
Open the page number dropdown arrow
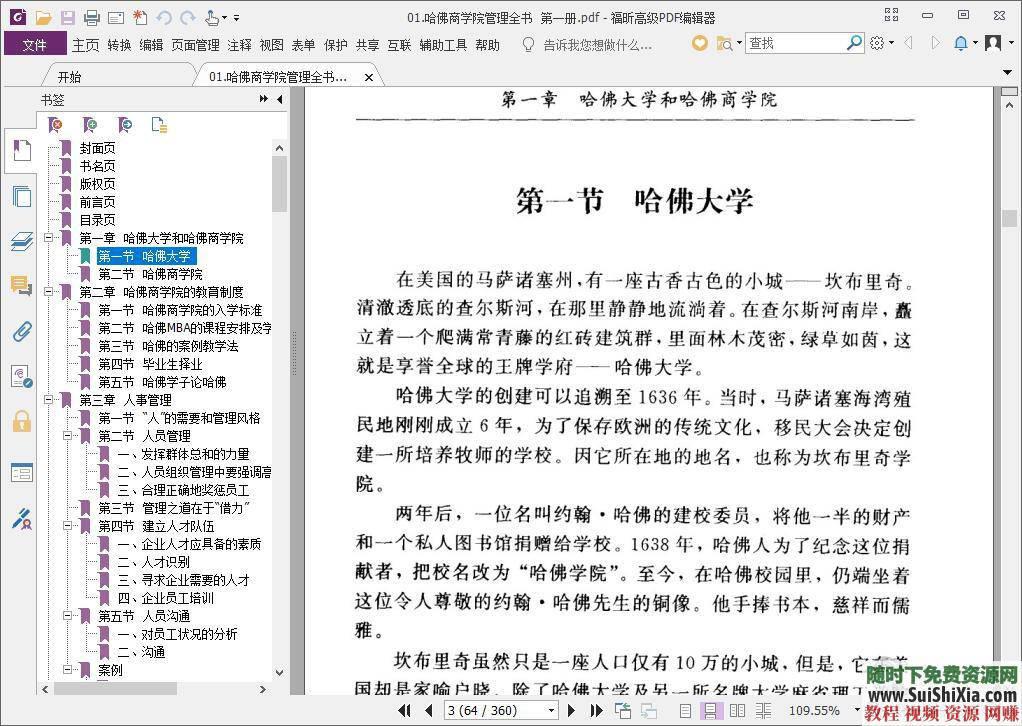click(x=551, y=710)
